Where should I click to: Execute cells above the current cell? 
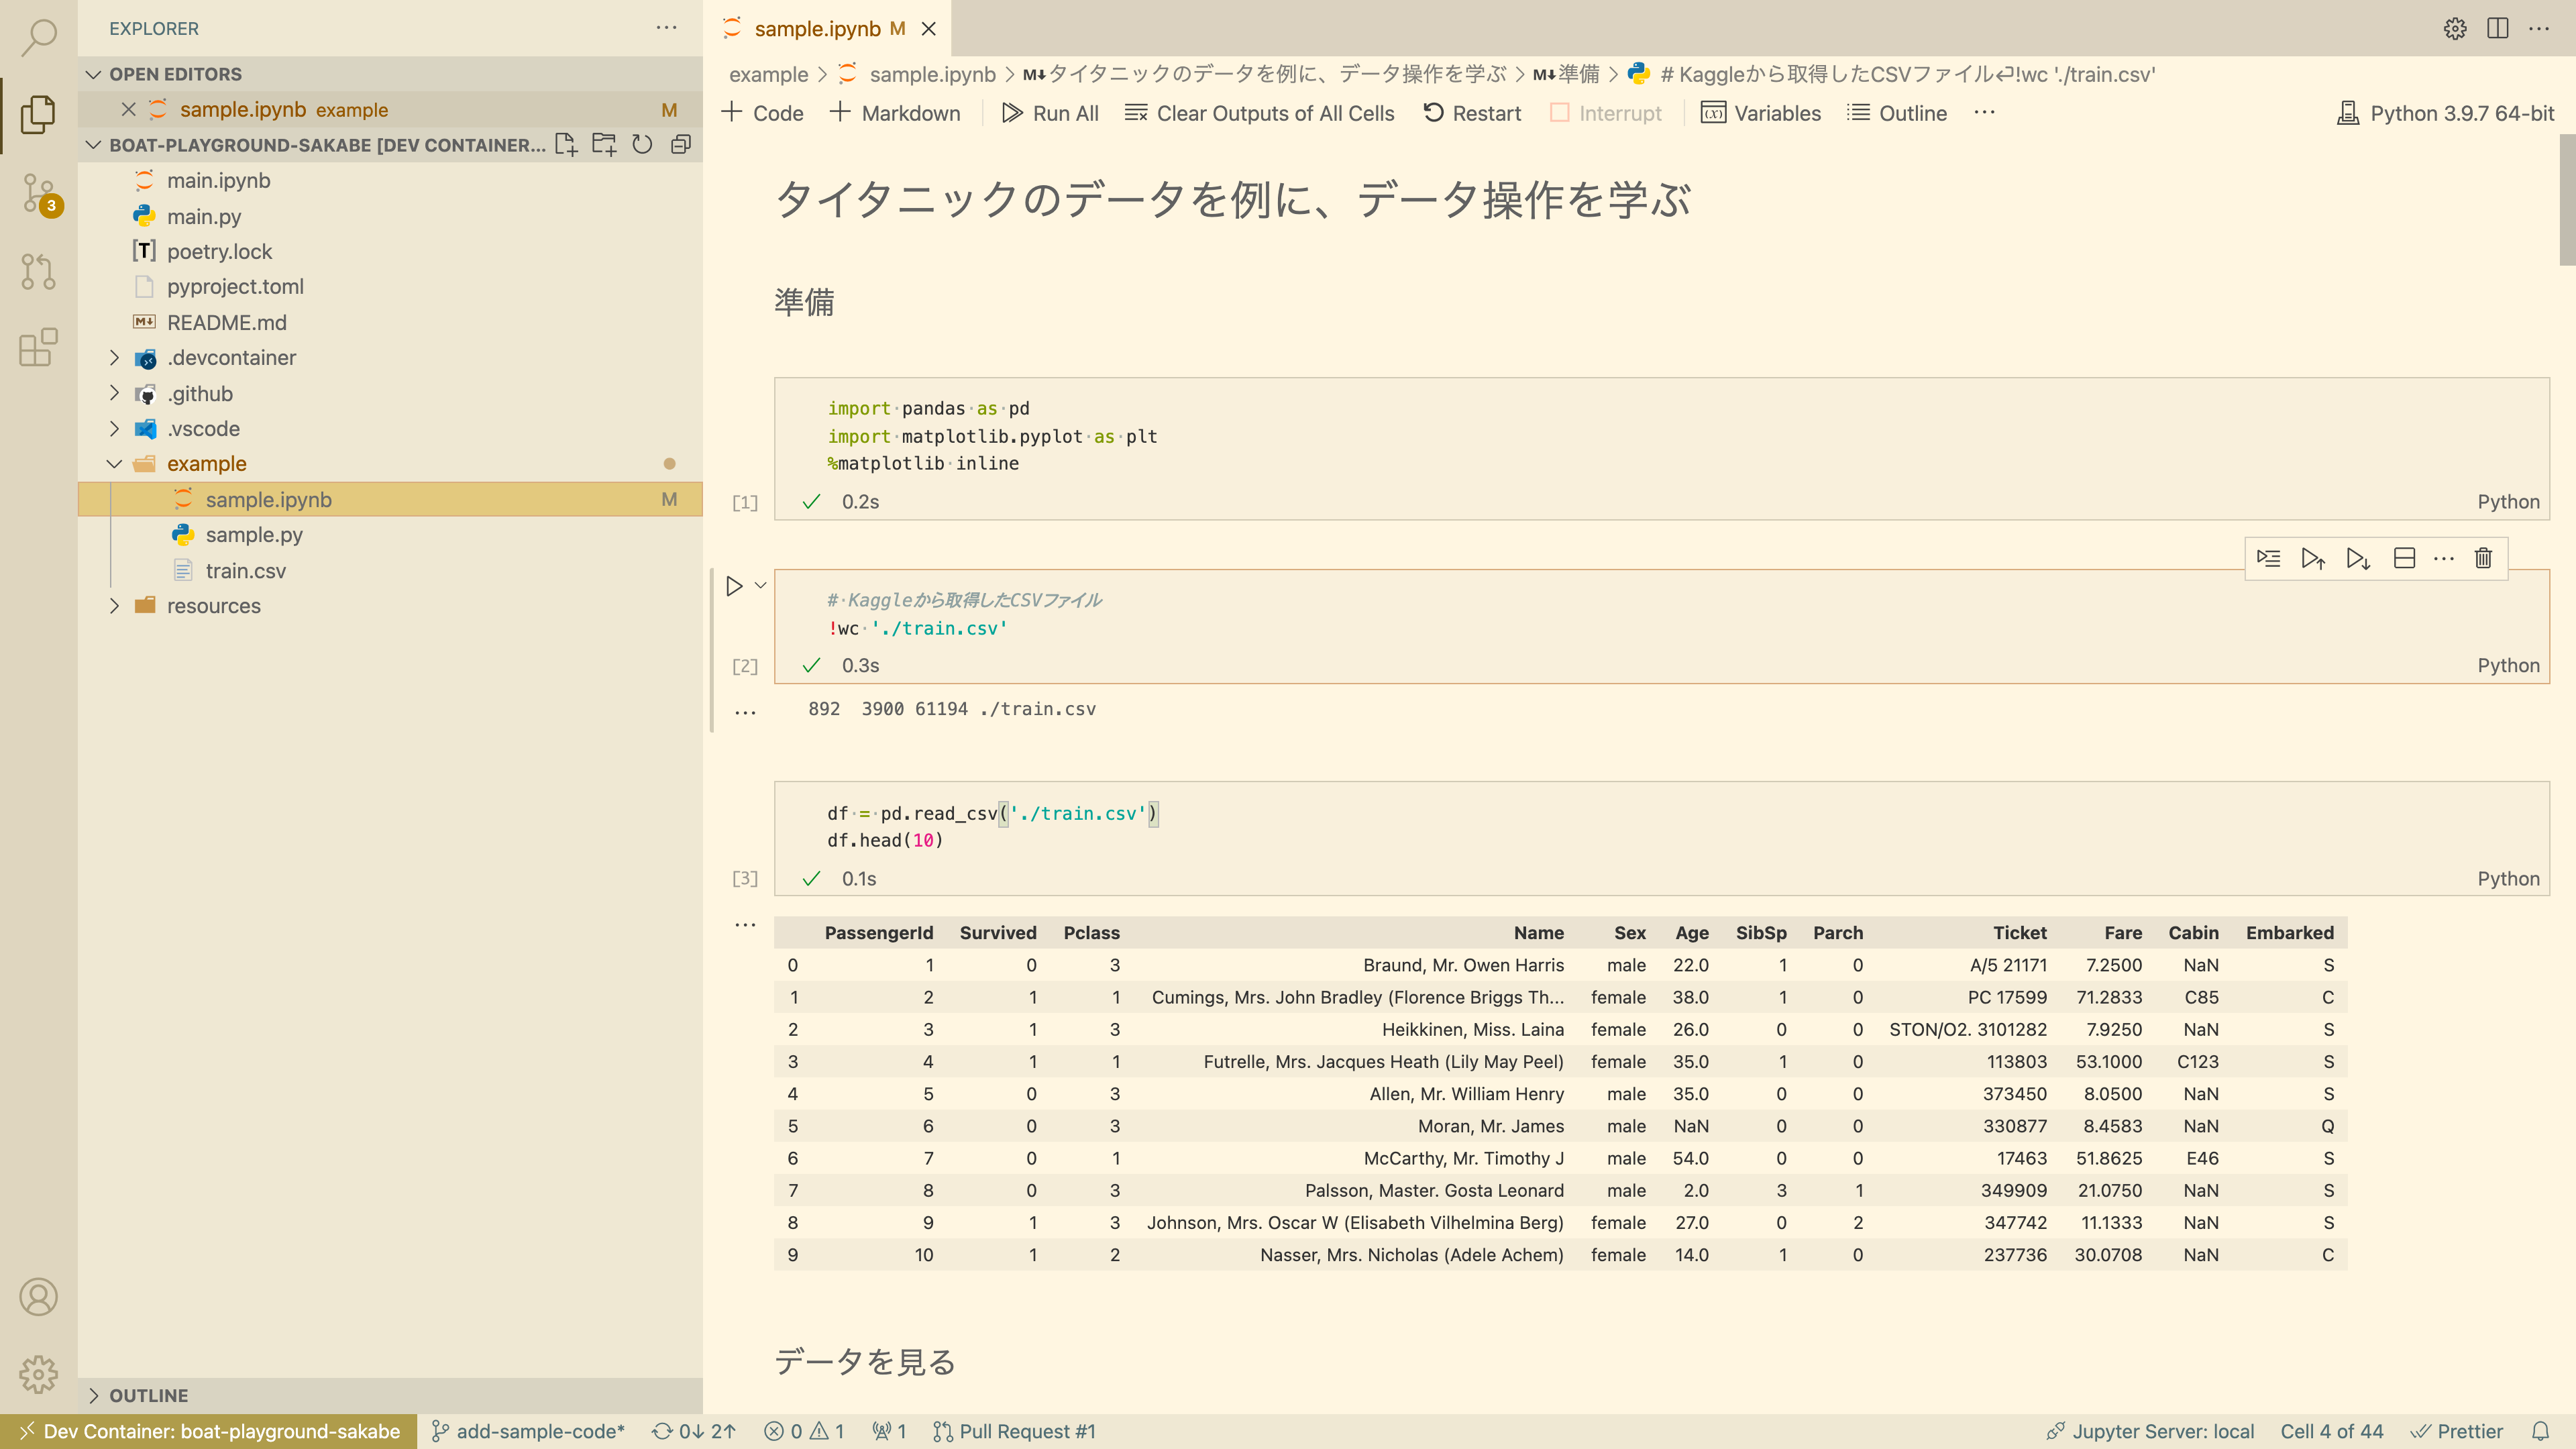(2313, 558)
